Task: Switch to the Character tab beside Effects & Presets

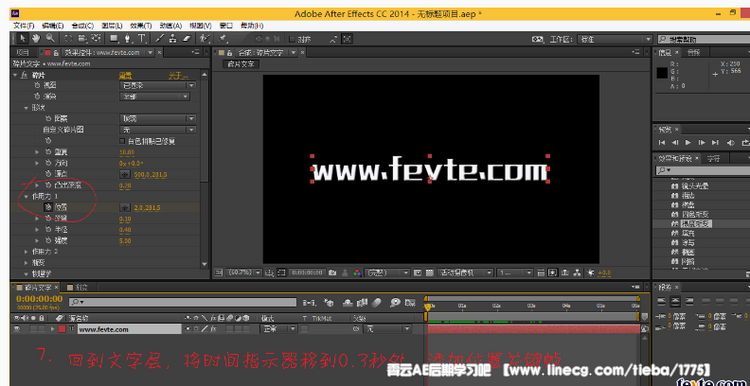Action: click(x=714, y=158)
